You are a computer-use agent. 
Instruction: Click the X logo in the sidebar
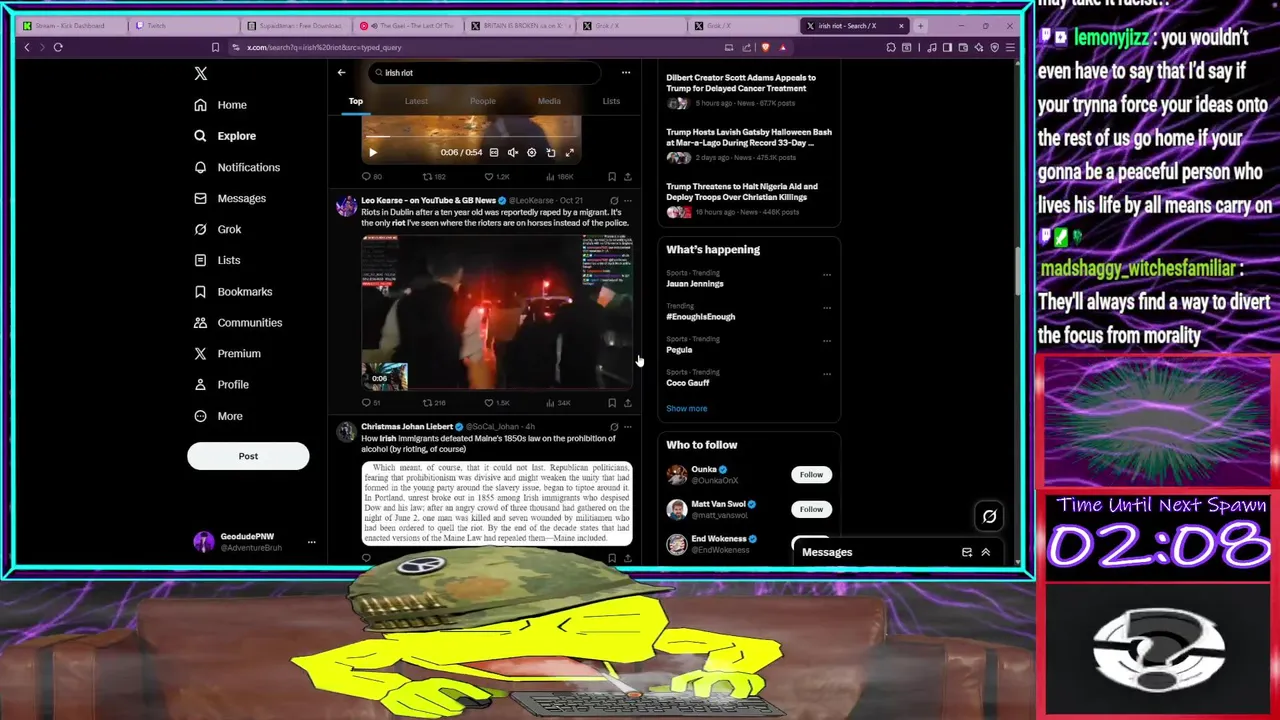click(x=201, y=74)
